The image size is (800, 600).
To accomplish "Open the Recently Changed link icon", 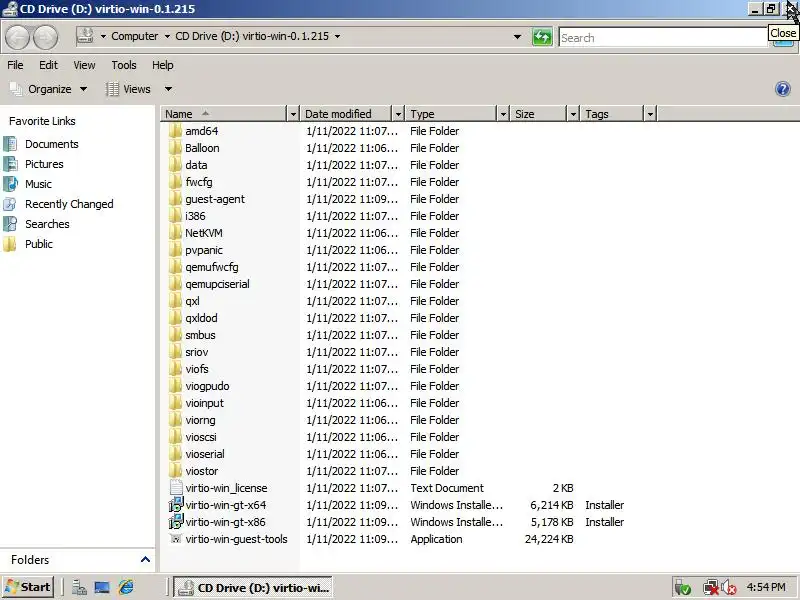I will [x=10, y=204].
